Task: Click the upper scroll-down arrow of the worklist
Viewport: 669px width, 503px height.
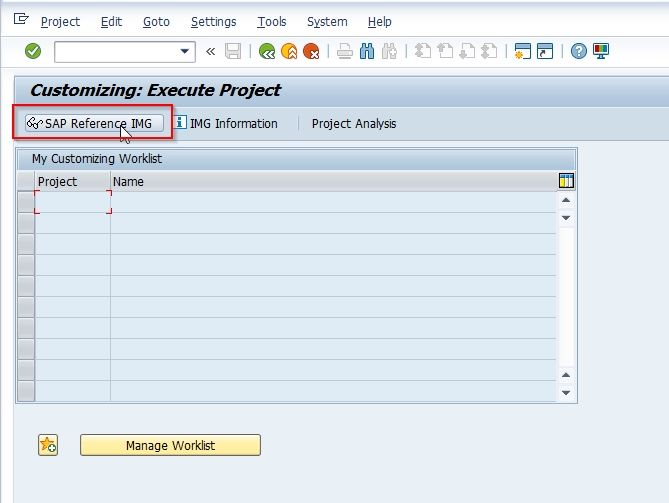Action: [x=566, y=218]
